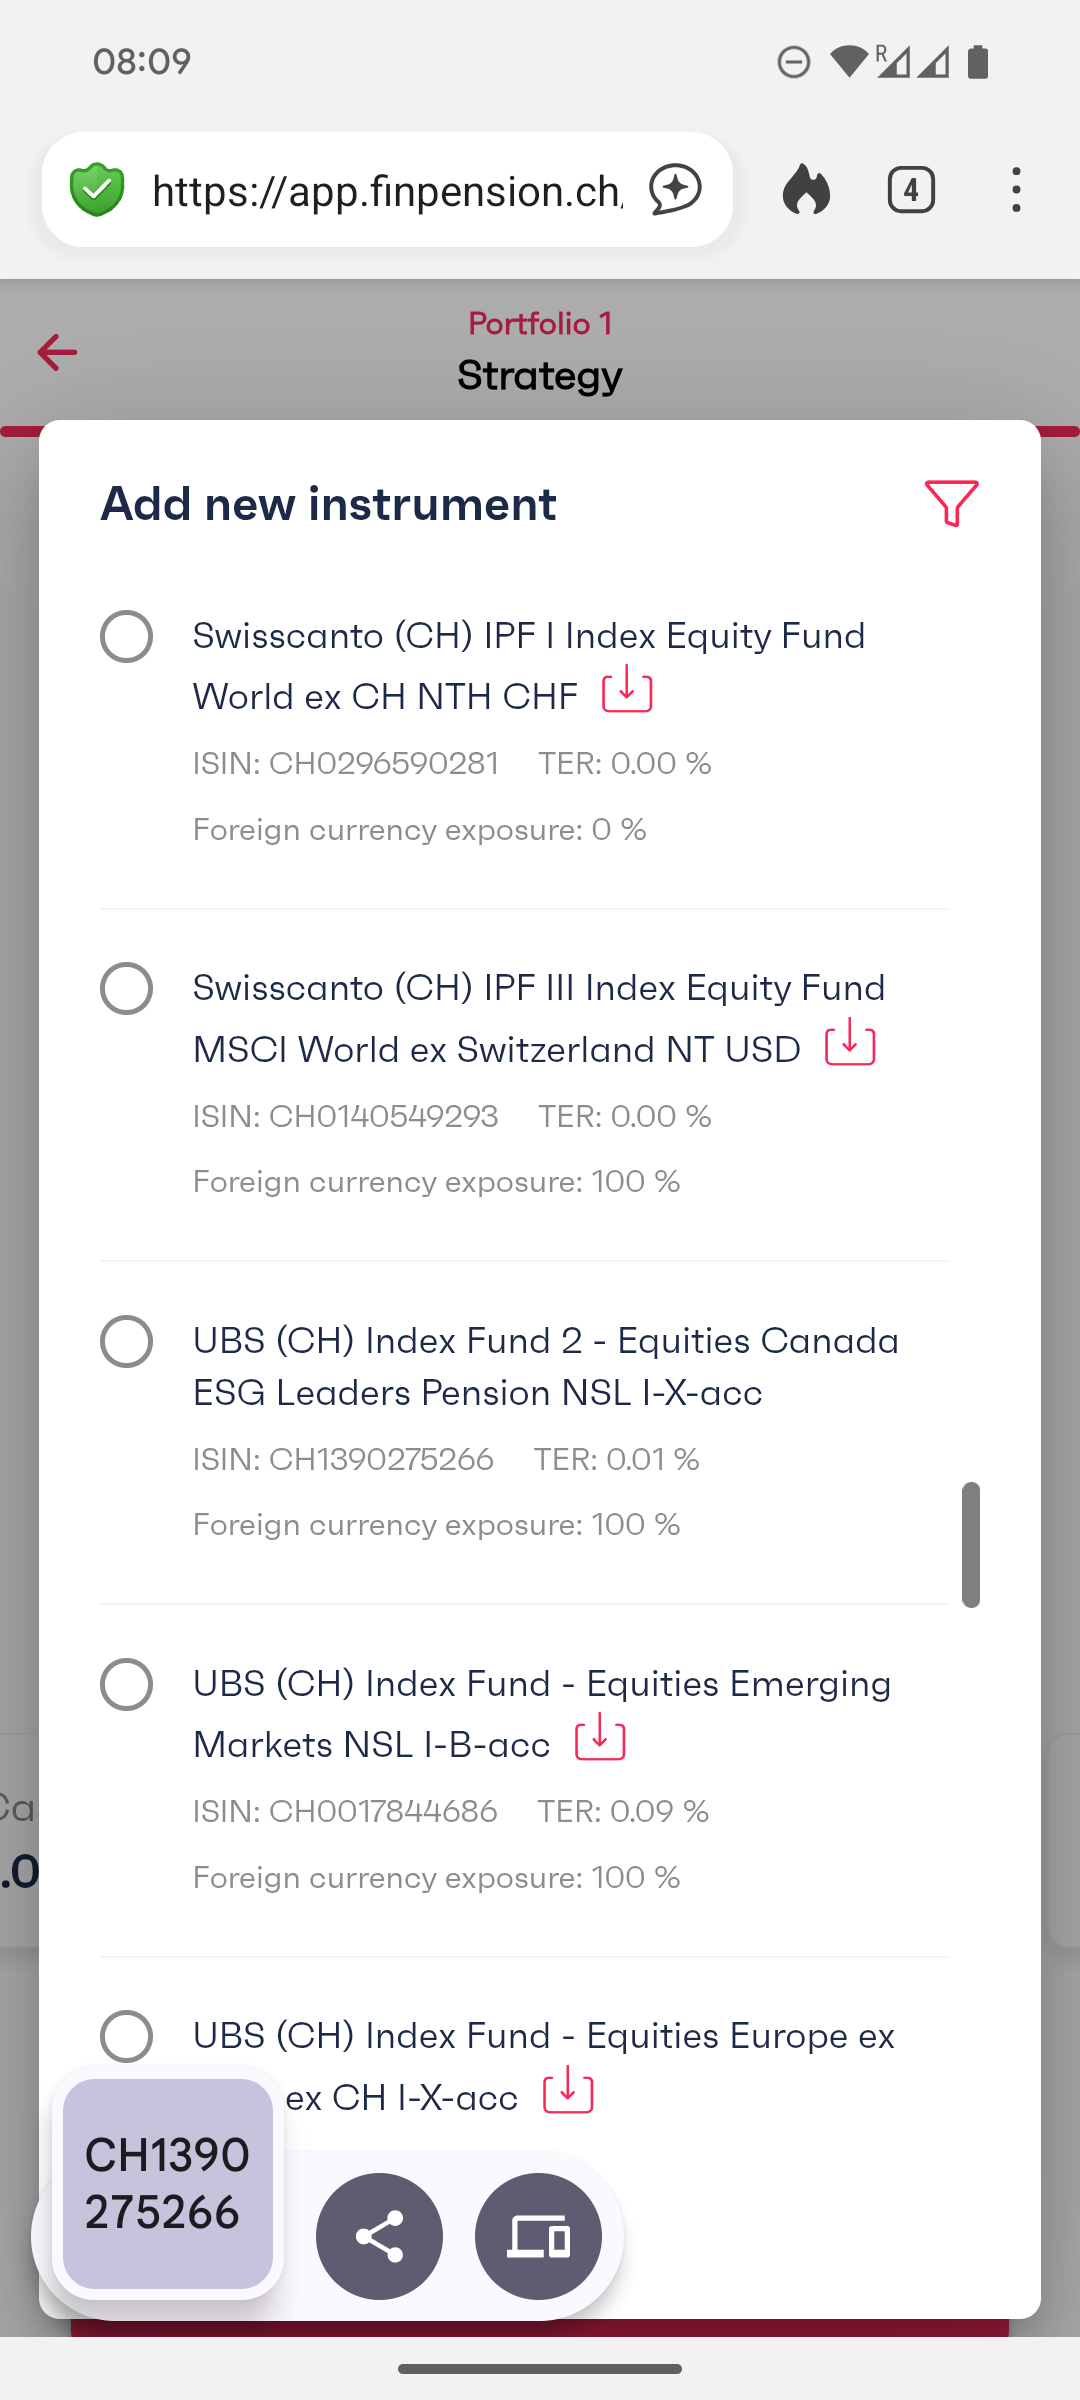
Task: Click the green shield site security icon
Action: point(97,190)
